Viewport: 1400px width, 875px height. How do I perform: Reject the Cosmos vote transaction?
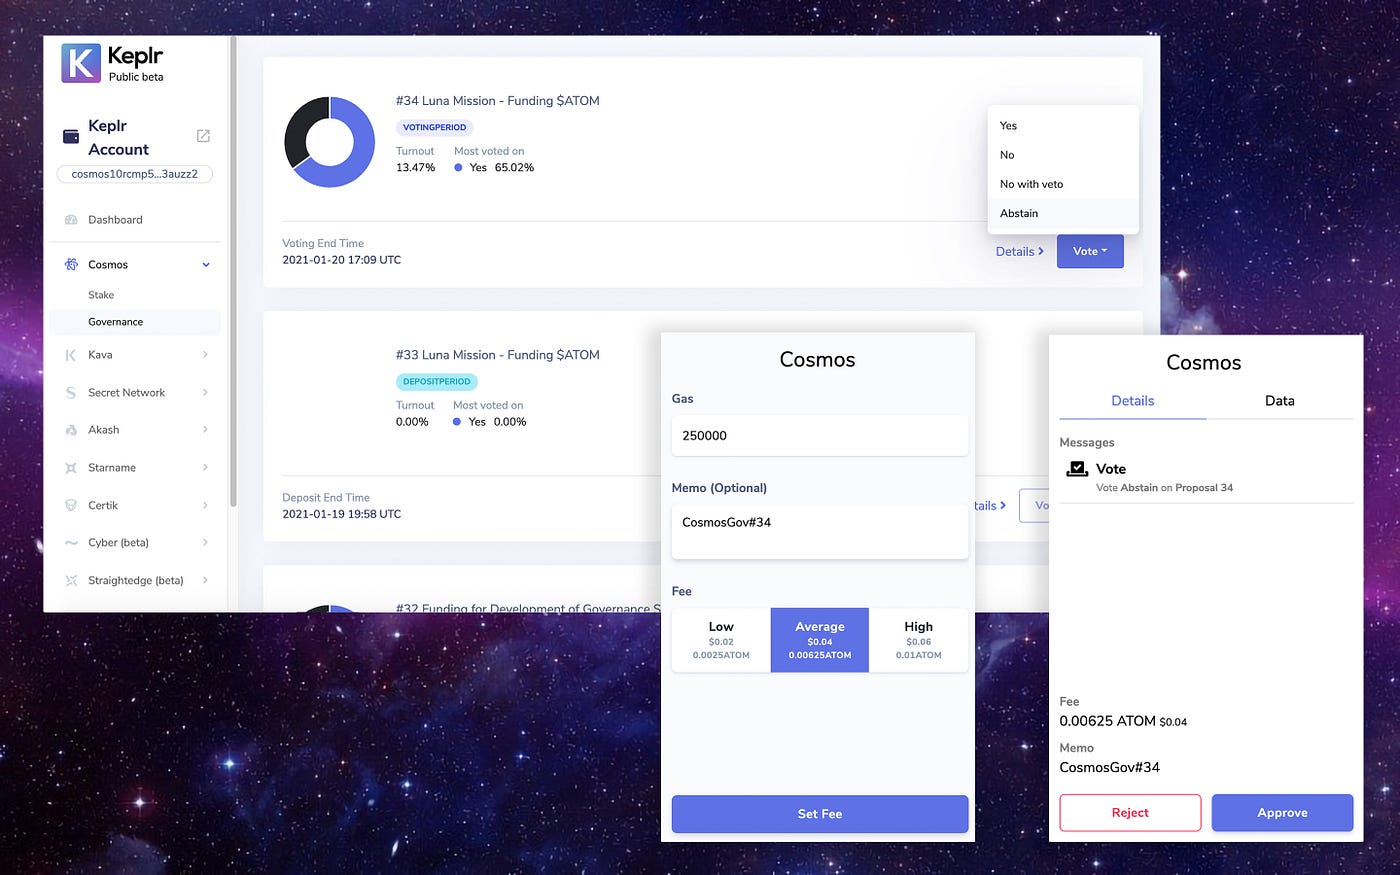pyautogui.click(x=1130, y=813)
